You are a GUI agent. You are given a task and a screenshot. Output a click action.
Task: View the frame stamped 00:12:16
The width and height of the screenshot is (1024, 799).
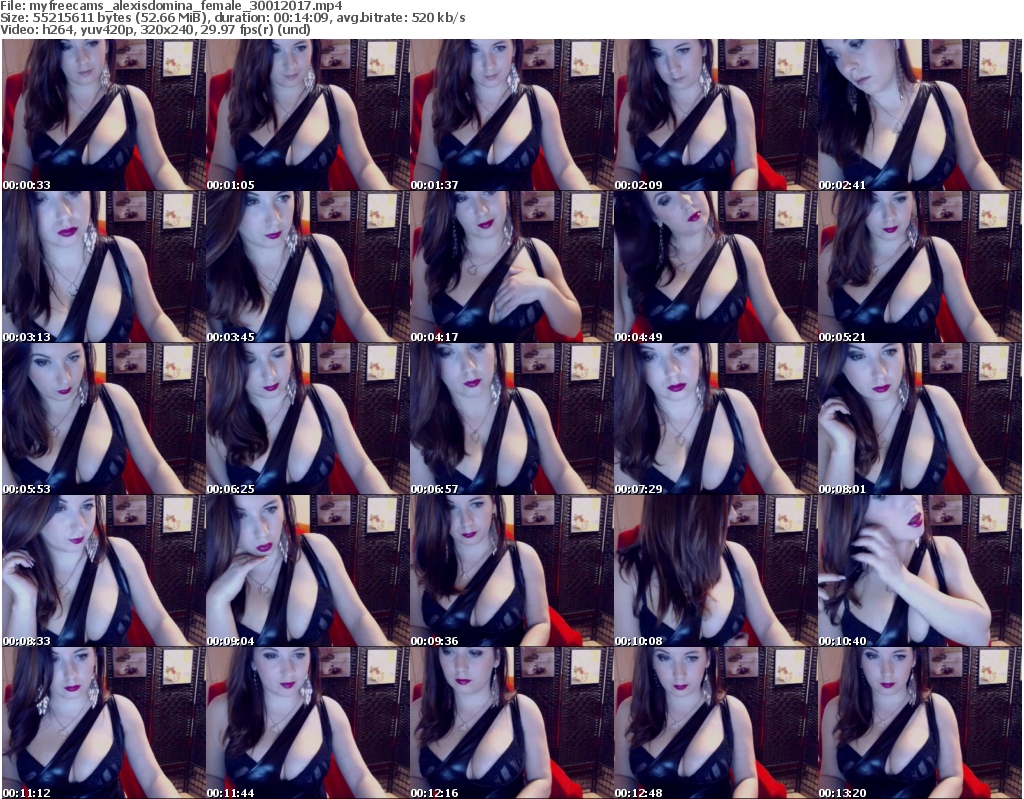(511, 723)
